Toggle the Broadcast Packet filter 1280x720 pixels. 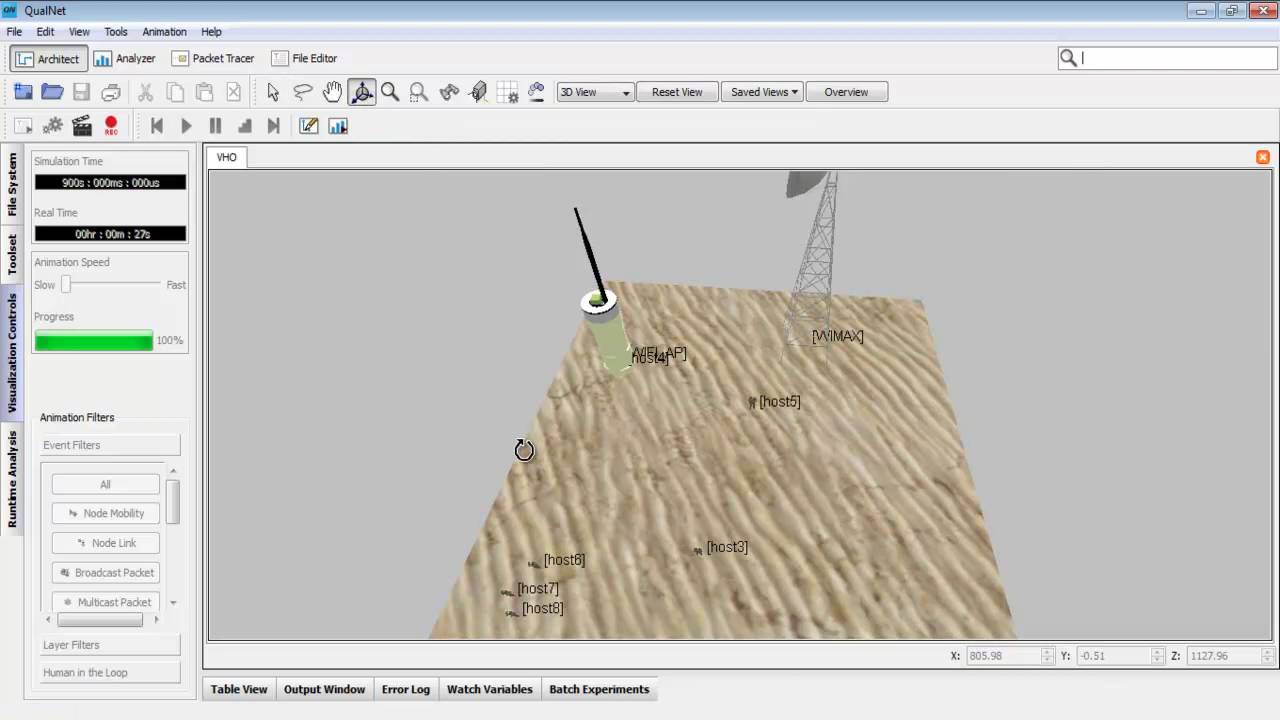[x=105, y=572]
